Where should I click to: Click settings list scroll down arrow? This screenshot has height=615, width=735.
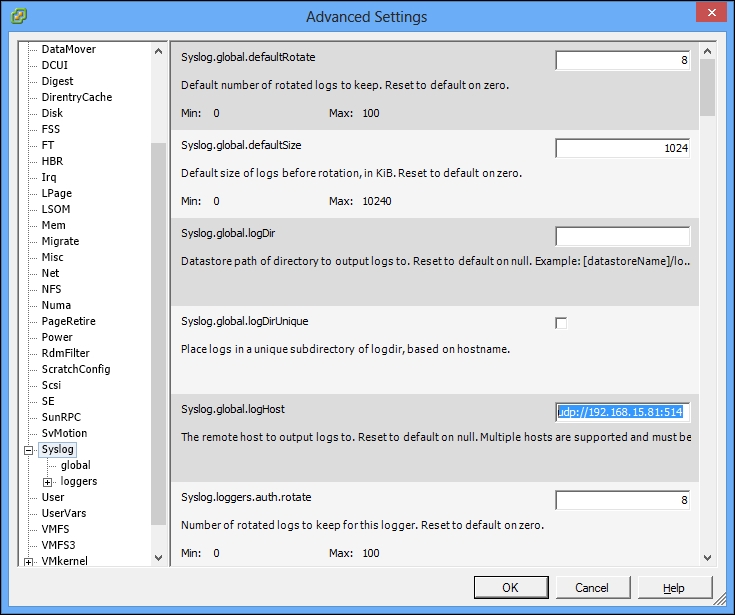point(707,558)
